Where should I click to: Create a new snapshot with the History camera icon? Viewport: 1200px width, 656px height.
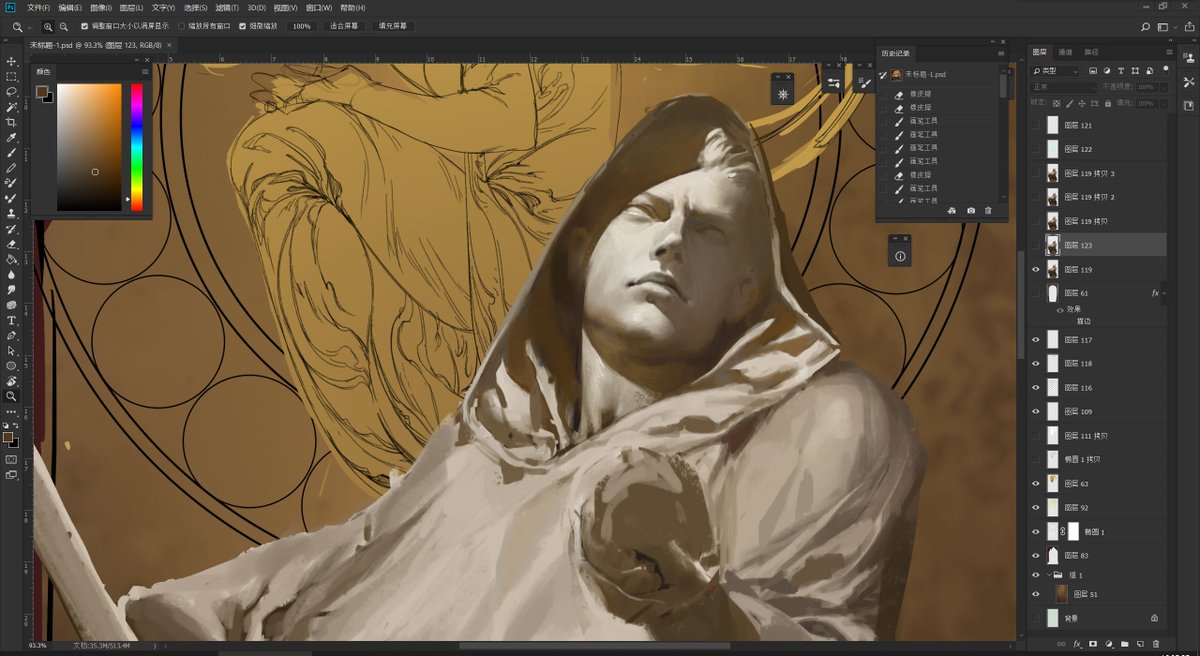970,211
